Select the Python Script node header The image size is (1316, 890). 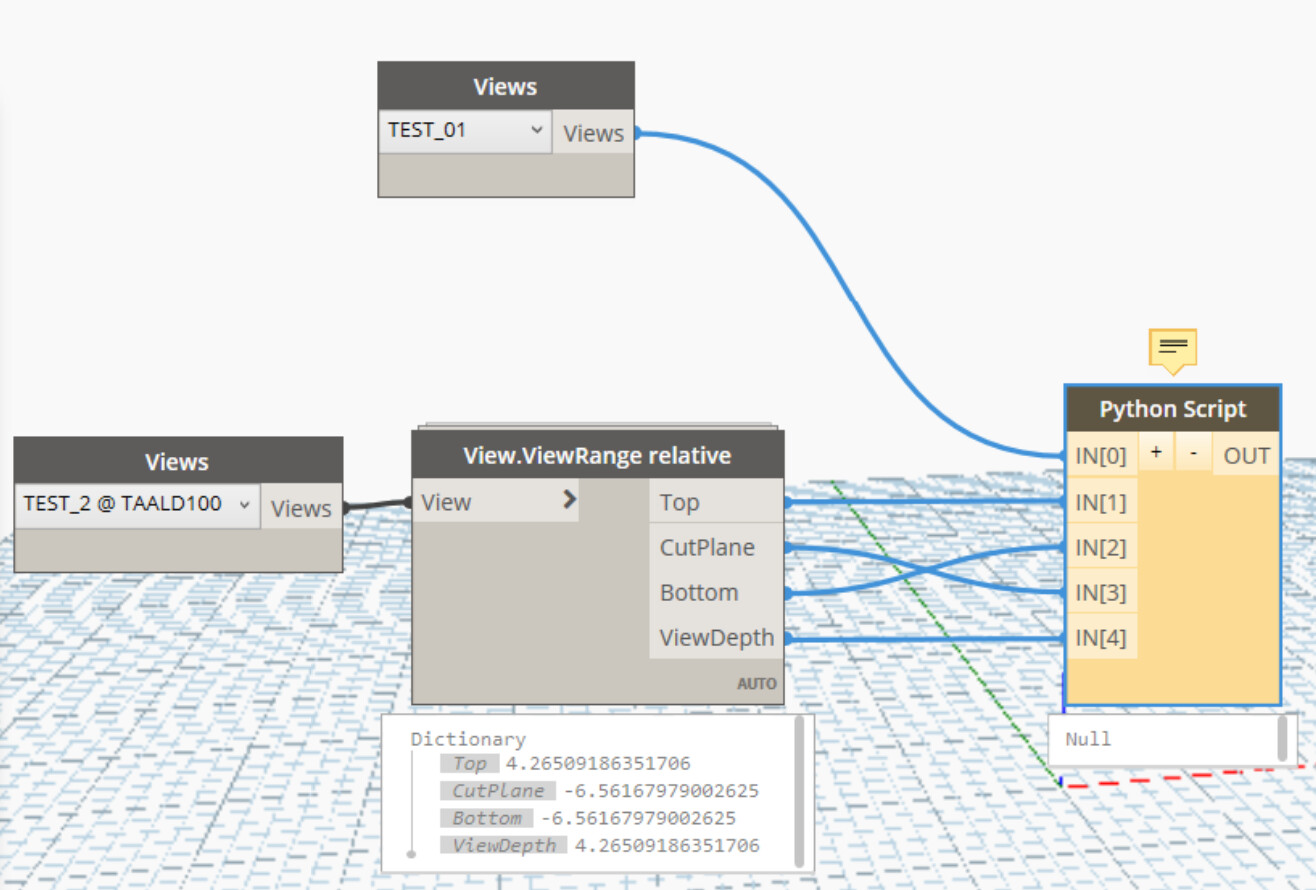[1173, 409]
